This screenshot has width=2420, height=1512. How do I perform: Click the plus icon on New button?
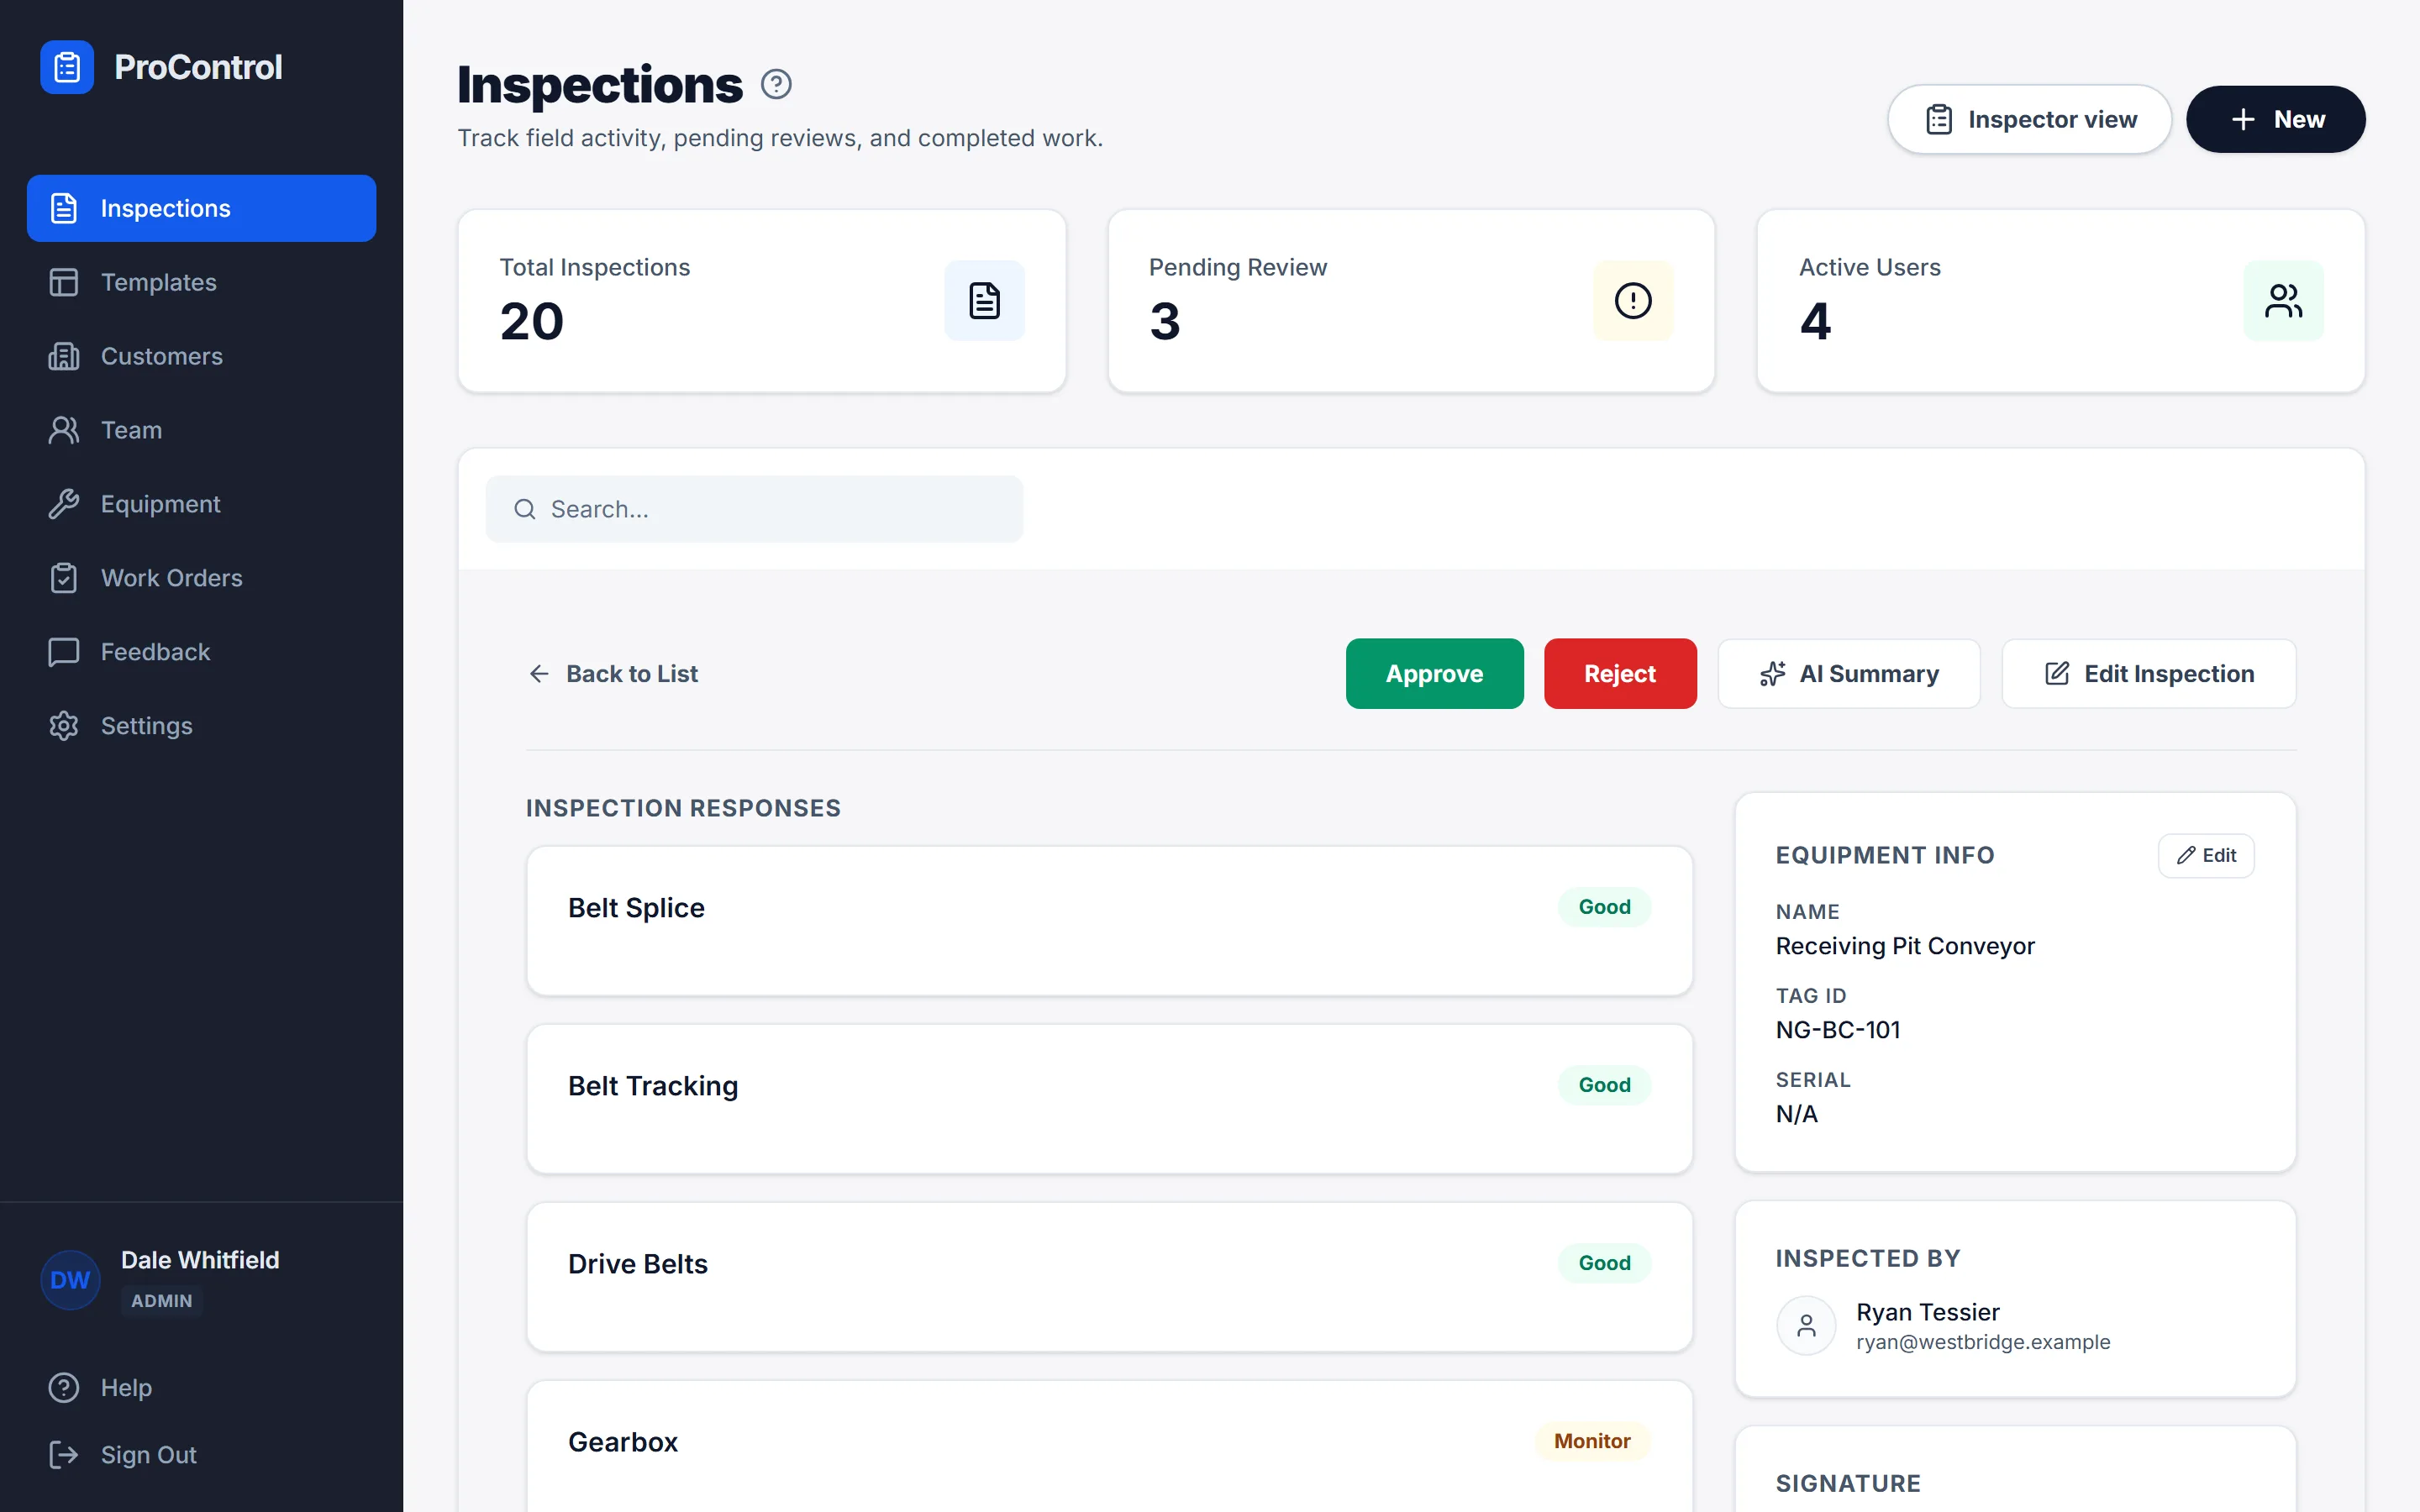point(2243,120)
